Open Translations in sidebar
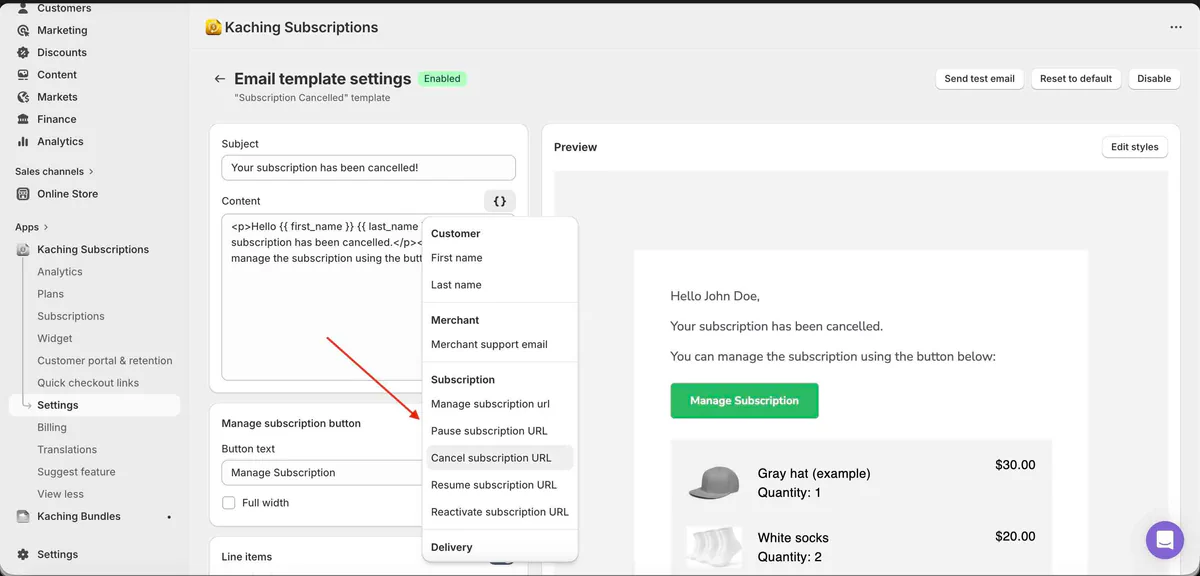 [67, 450]
